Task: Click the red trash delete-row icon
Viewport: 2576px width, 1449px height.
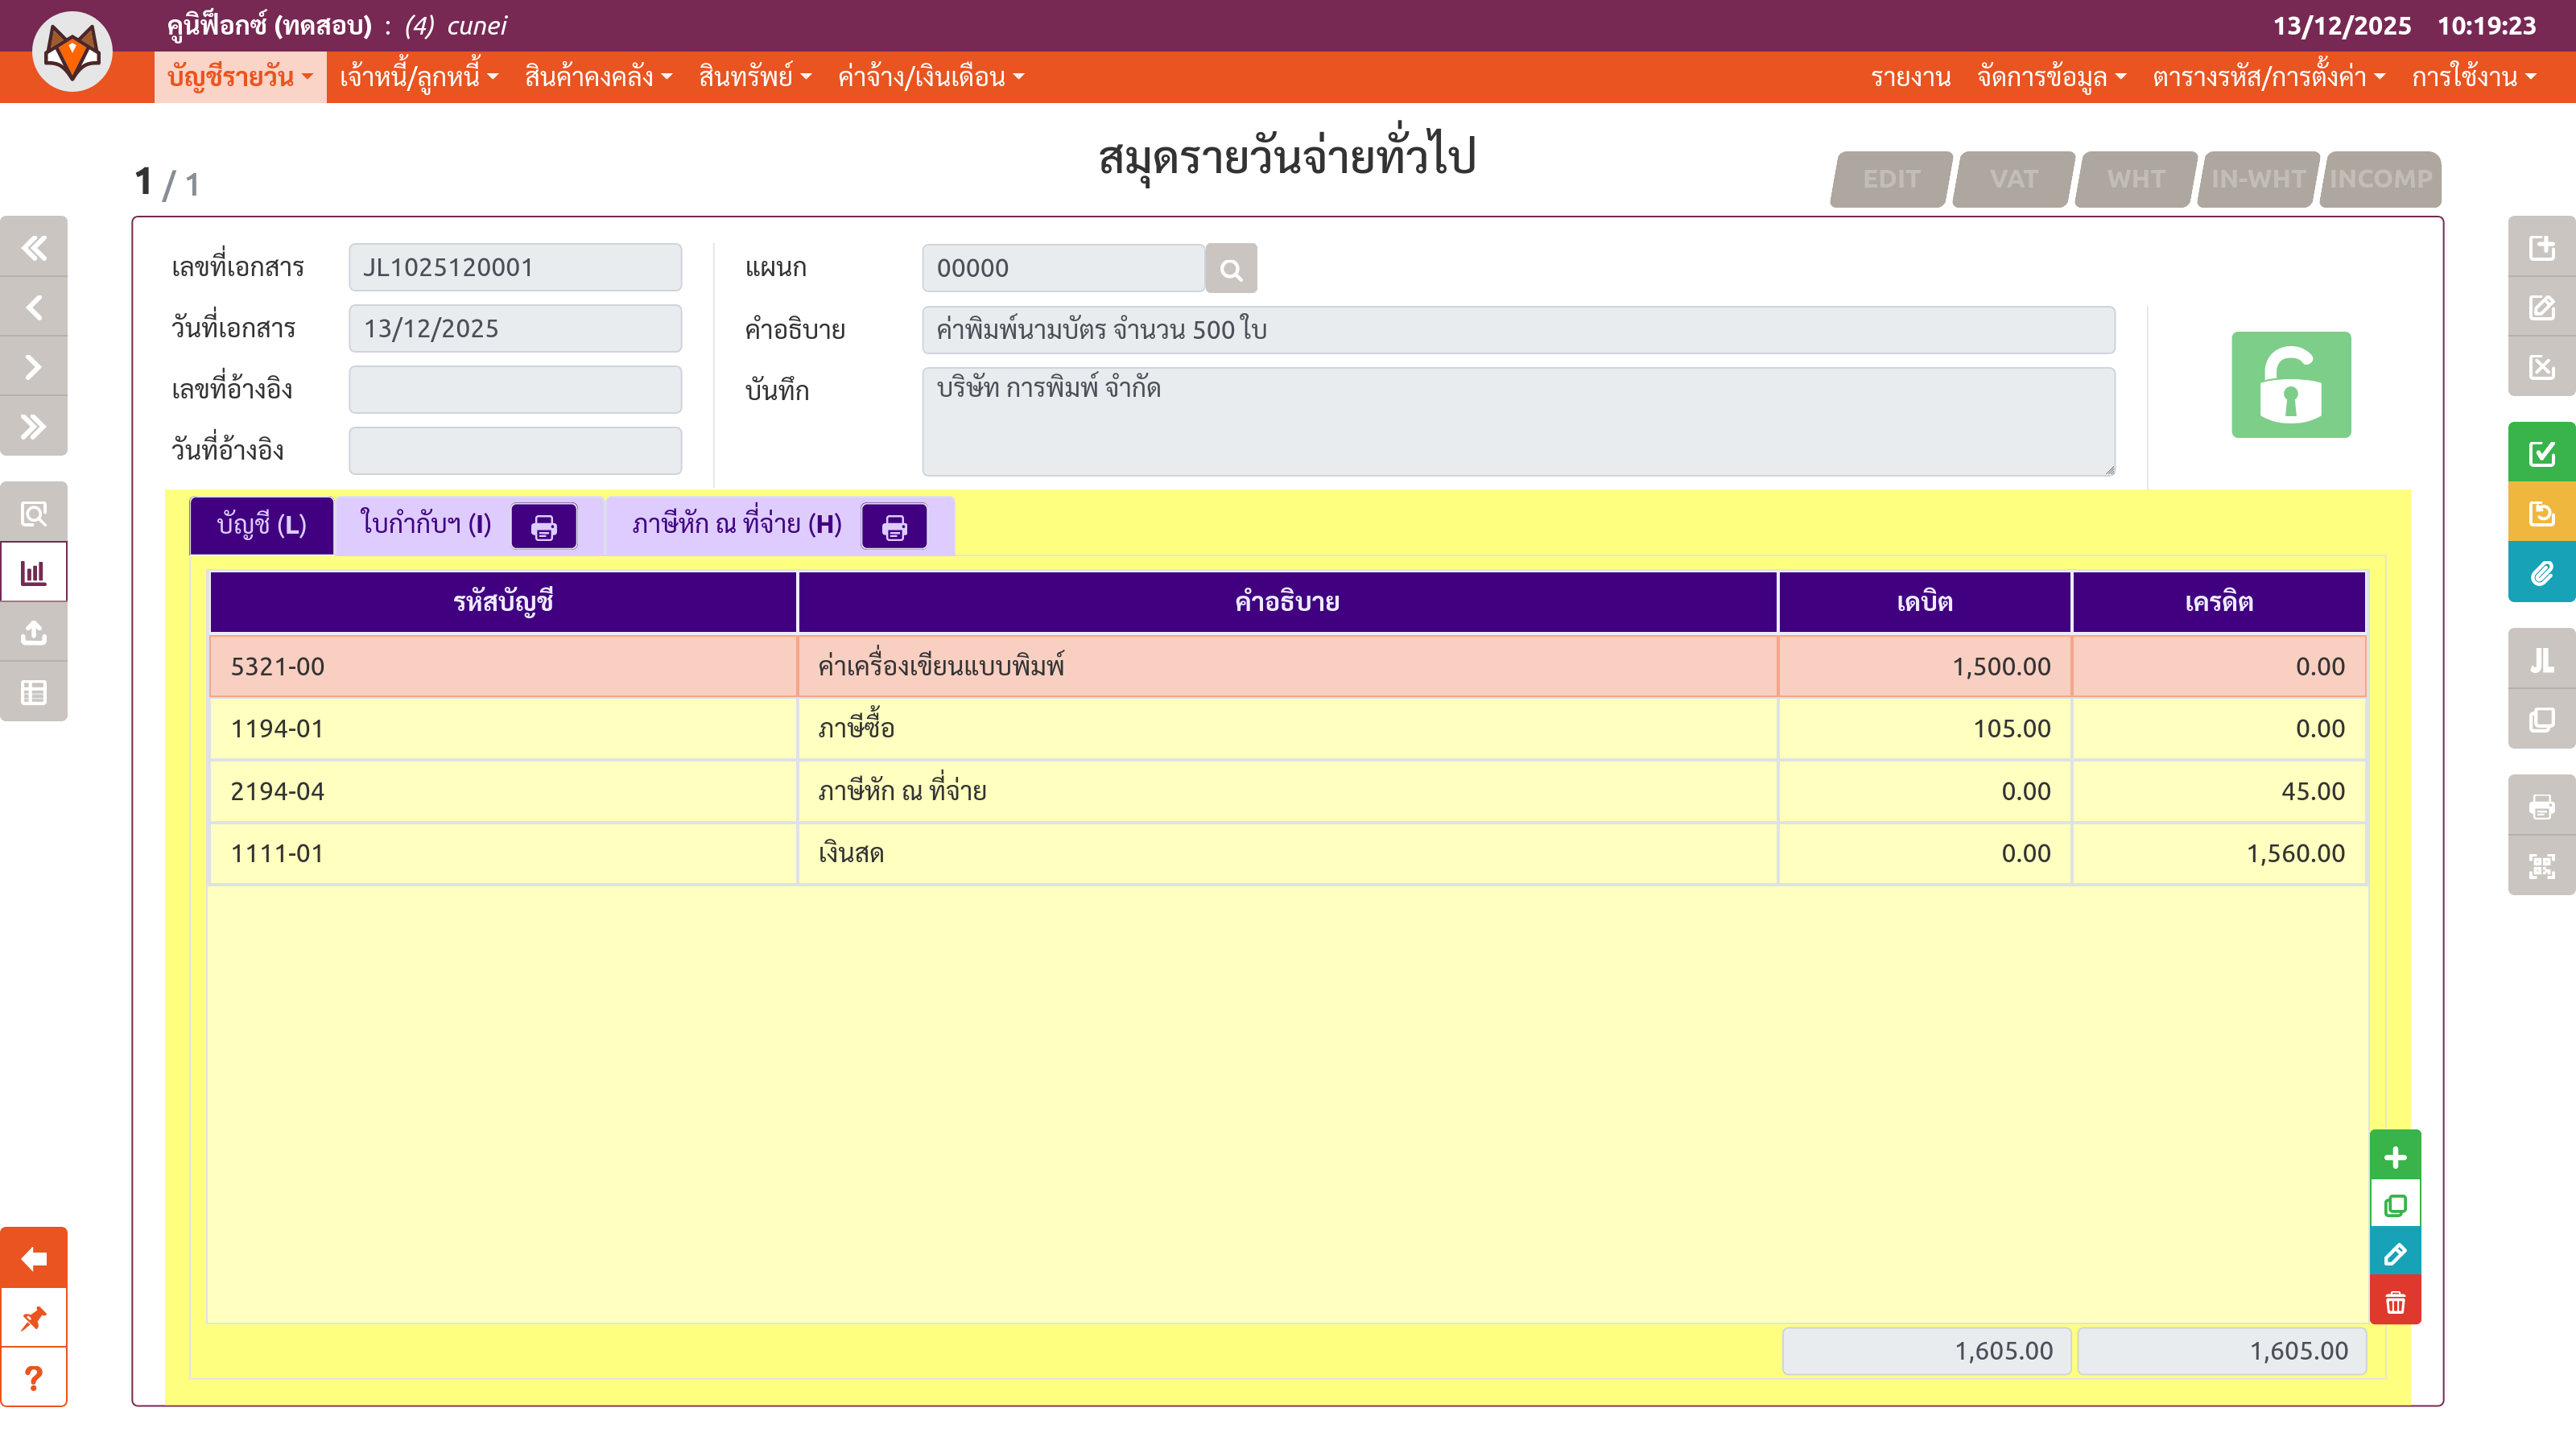Action: tap(2395, 1302)
